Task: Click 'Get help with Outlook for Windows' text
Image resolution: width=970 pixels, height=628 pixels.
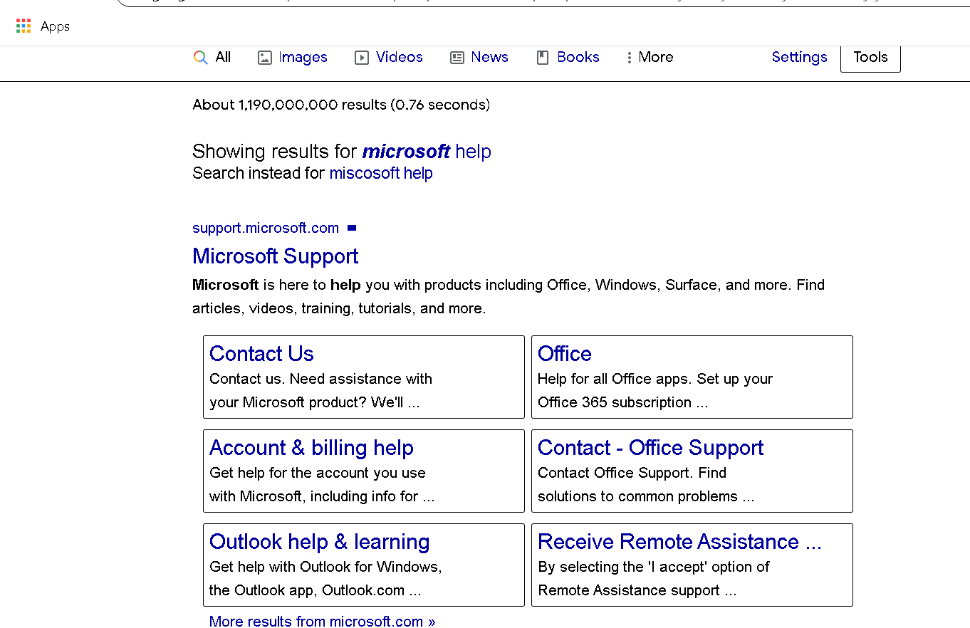Action: coord(325,567)
